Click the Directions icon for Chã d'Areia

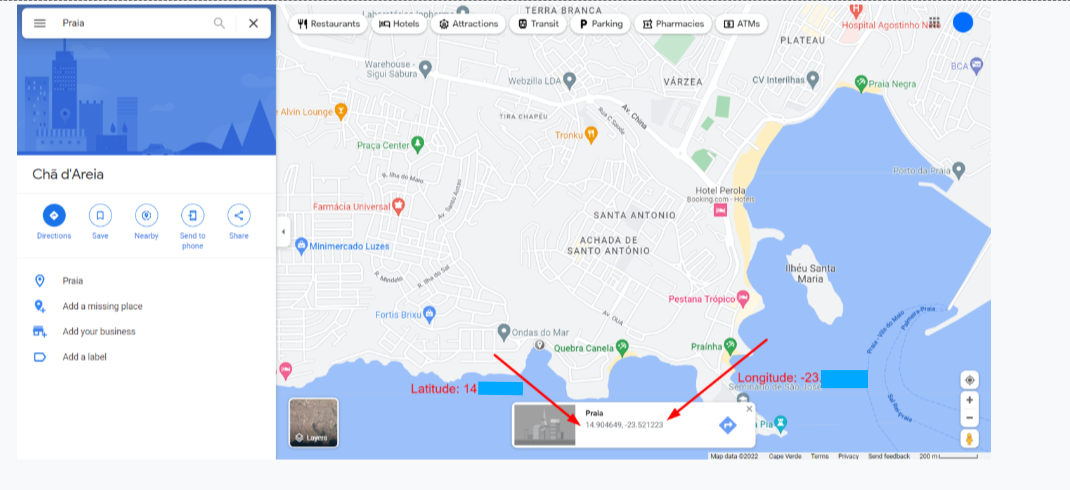pyautogui.click(x=54, y=216)
